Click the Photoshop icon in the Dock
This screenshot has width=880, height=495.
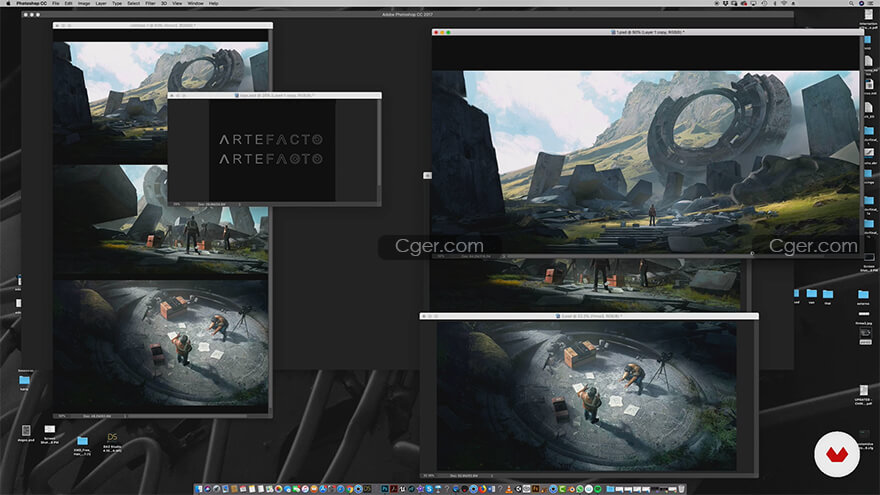pyautogui.click(x=384, y=489)
